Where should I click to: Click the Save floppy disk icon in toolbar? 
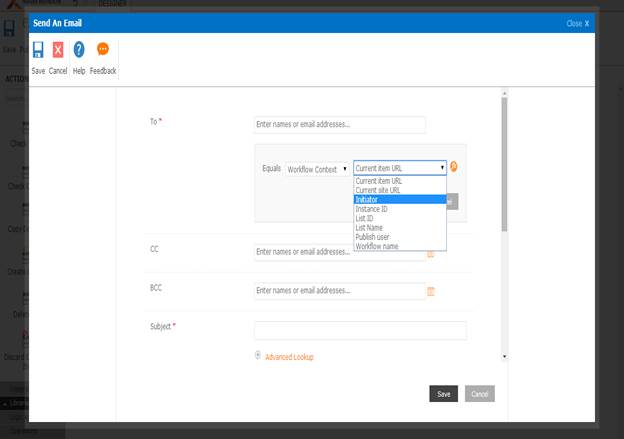[x=38, y=50]
